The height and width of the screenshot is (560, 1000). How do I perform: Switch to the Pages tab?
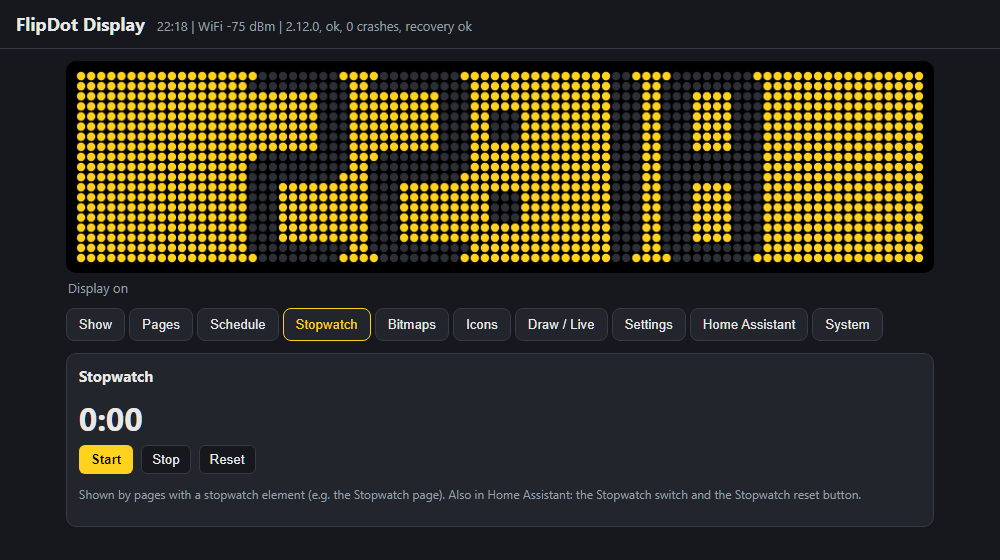click(x=161, y=324)
